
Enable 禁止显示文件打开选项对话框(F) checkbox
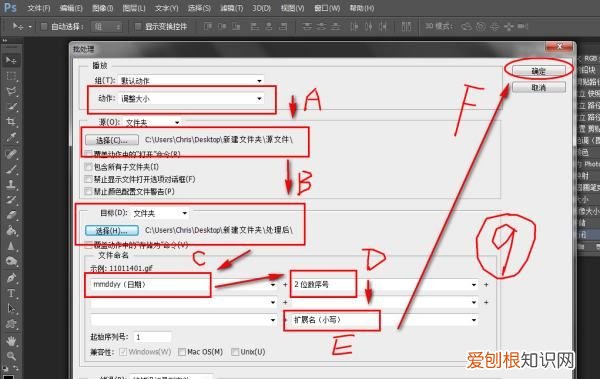(88, 179)
